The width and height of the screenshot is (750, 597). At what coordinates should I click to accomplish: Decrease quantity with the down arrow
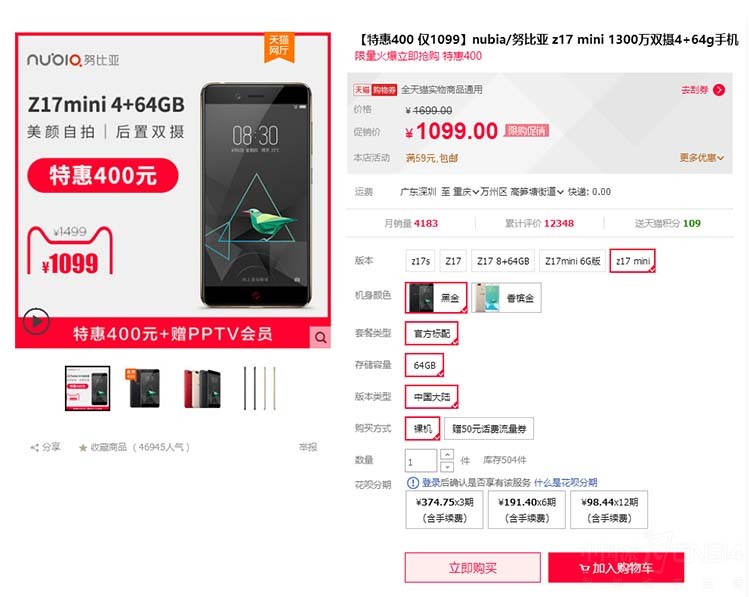pyautogui.click(x=447, y=466)
